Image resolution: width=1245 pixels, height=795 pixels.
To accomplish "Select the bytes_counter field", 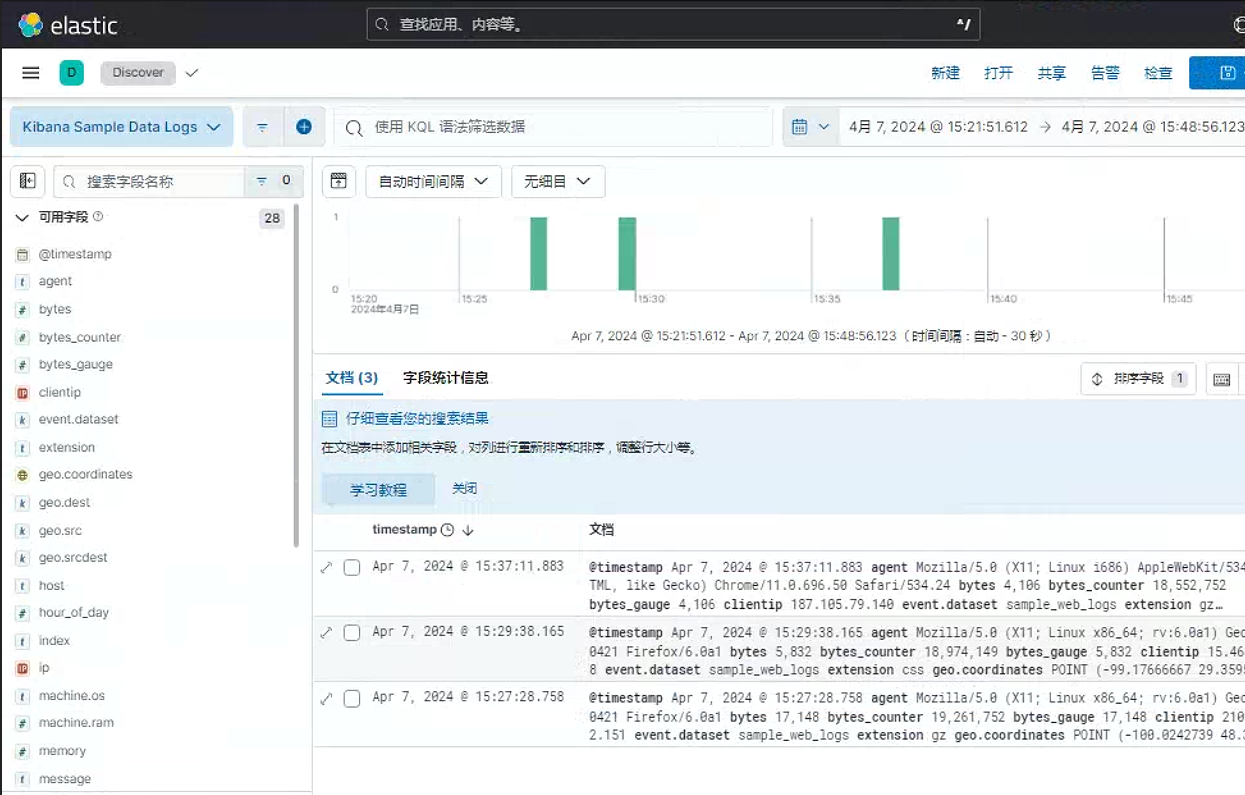I will pyautogui.click(x=80, y=337).
